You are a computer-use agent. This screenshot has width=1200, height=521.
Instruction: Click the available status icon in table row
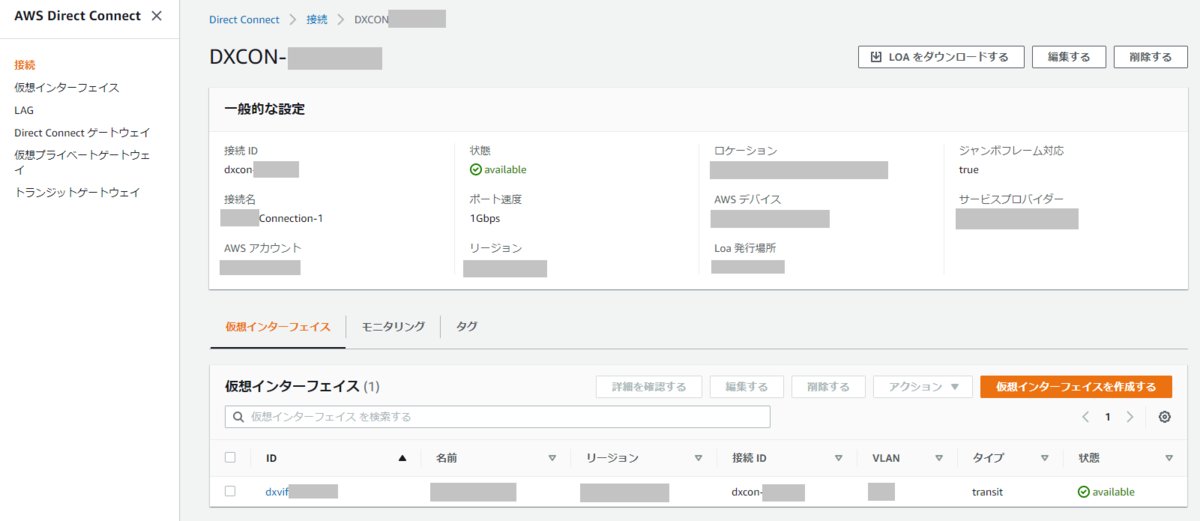[x=1083, y=492]
